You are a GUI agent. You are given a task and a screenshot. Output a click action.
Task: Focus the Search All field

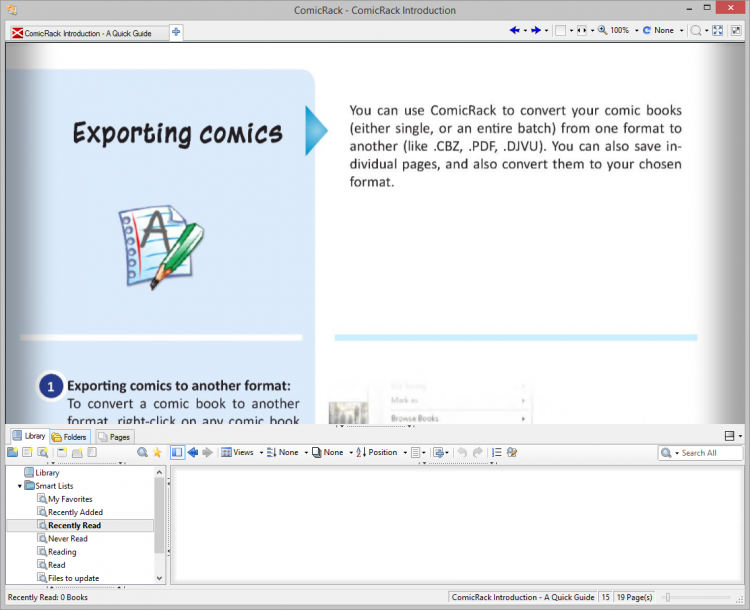point(711,453)
